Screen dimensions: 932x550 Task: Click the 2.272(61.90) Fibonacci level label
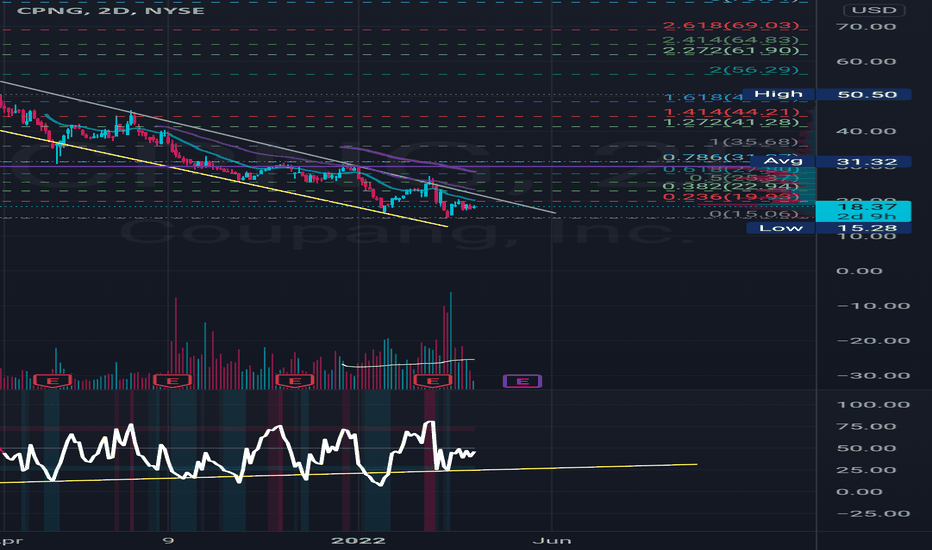click(731, 51)
